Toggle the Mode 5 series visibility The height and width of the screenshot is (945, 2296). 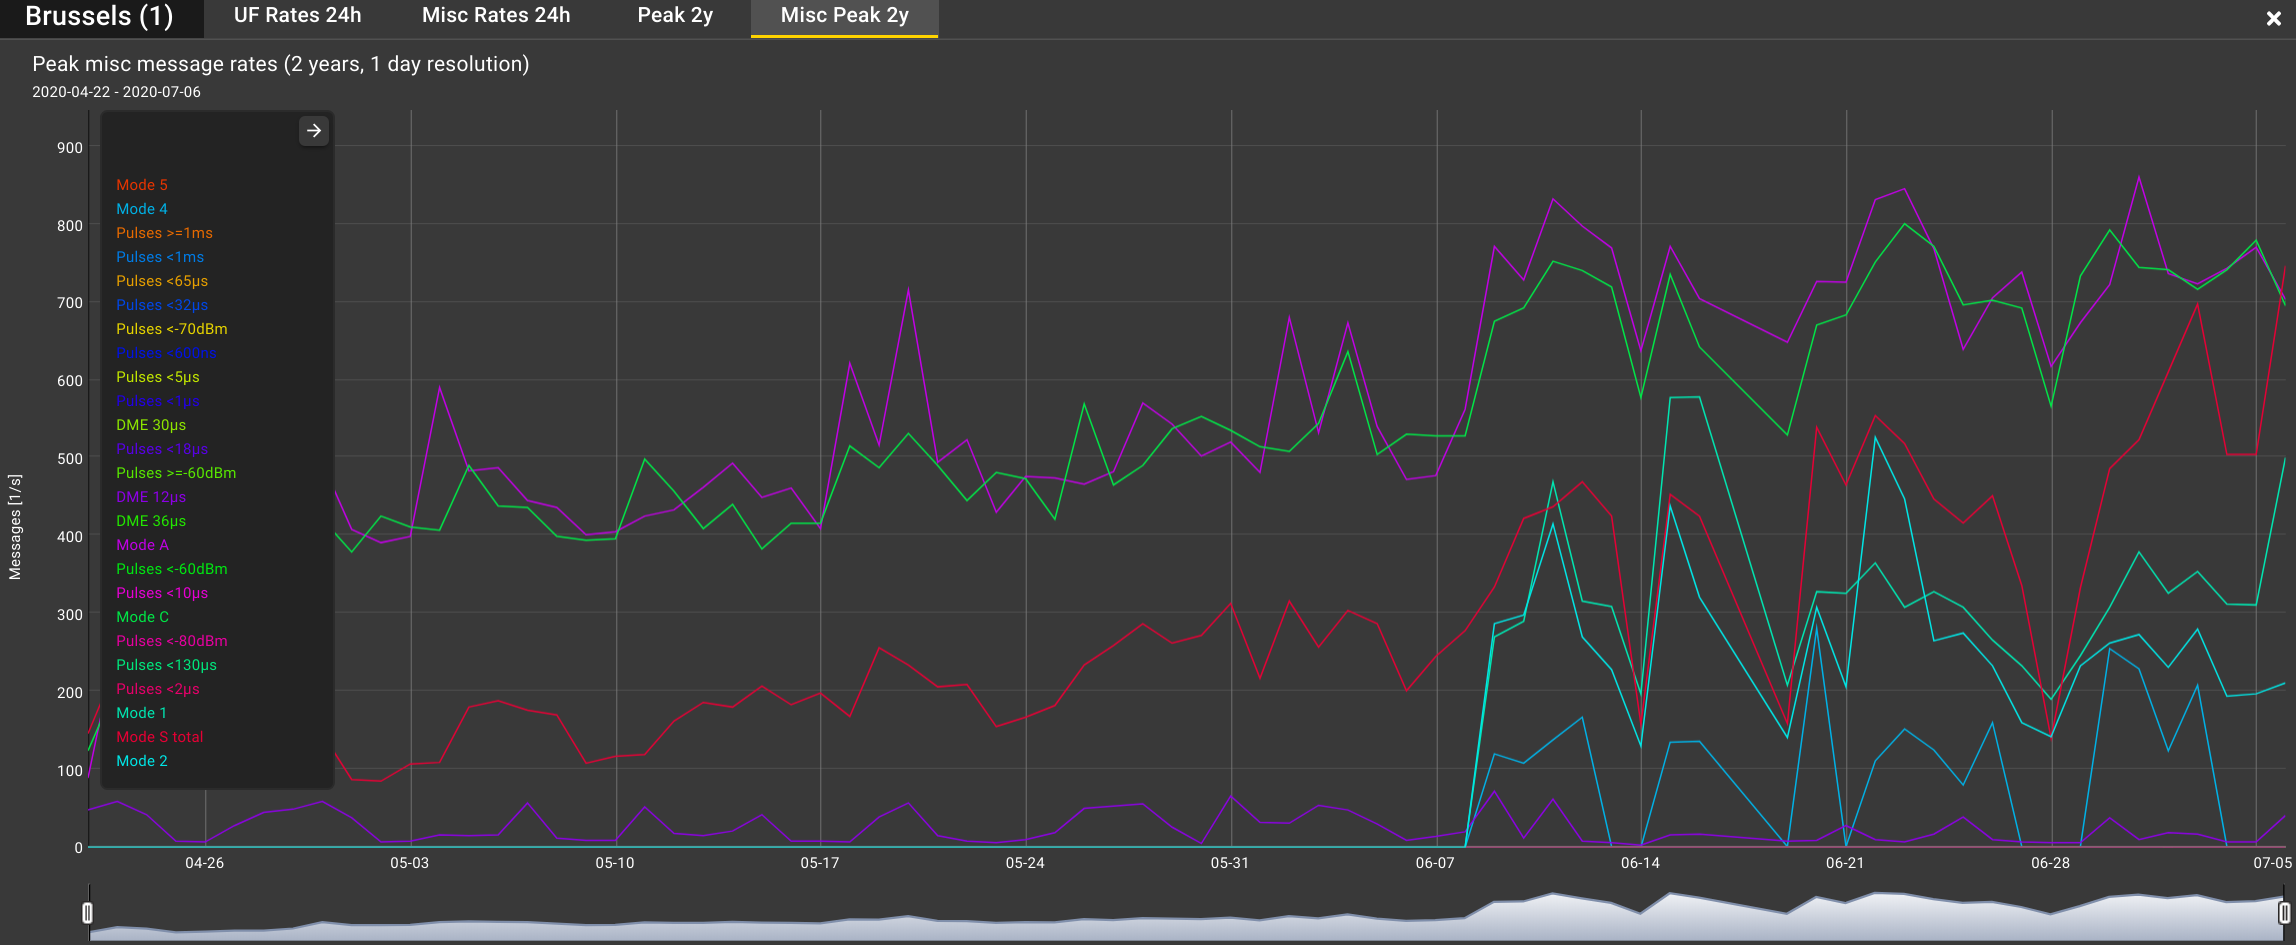tap(142, 184)
